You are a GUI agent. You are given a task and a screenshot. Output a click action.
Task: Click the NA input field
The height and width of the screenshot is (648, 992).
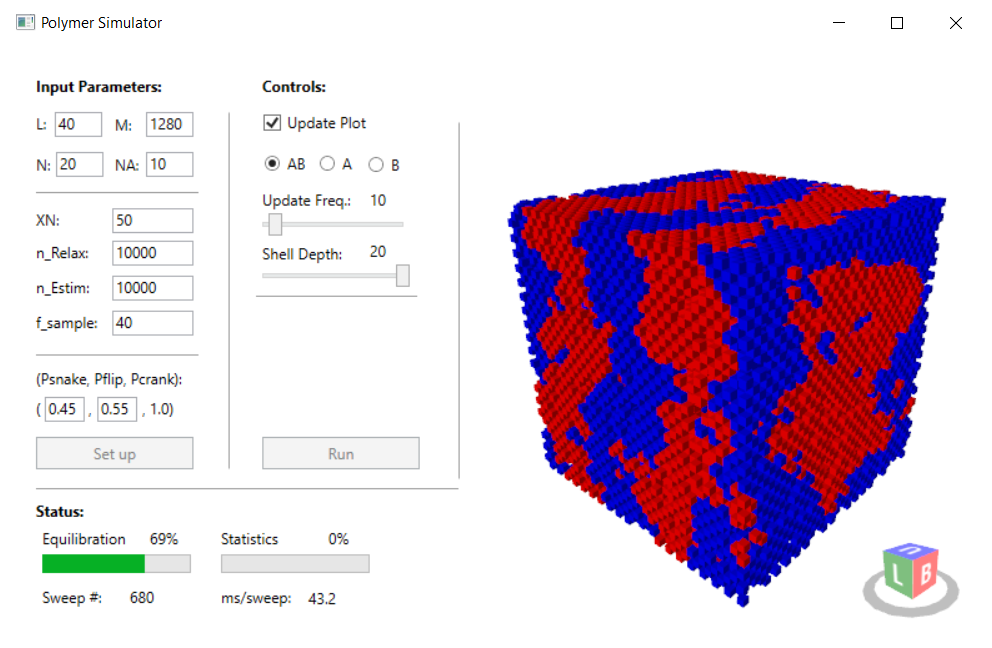pyautogui.click(x=169, y=164)
